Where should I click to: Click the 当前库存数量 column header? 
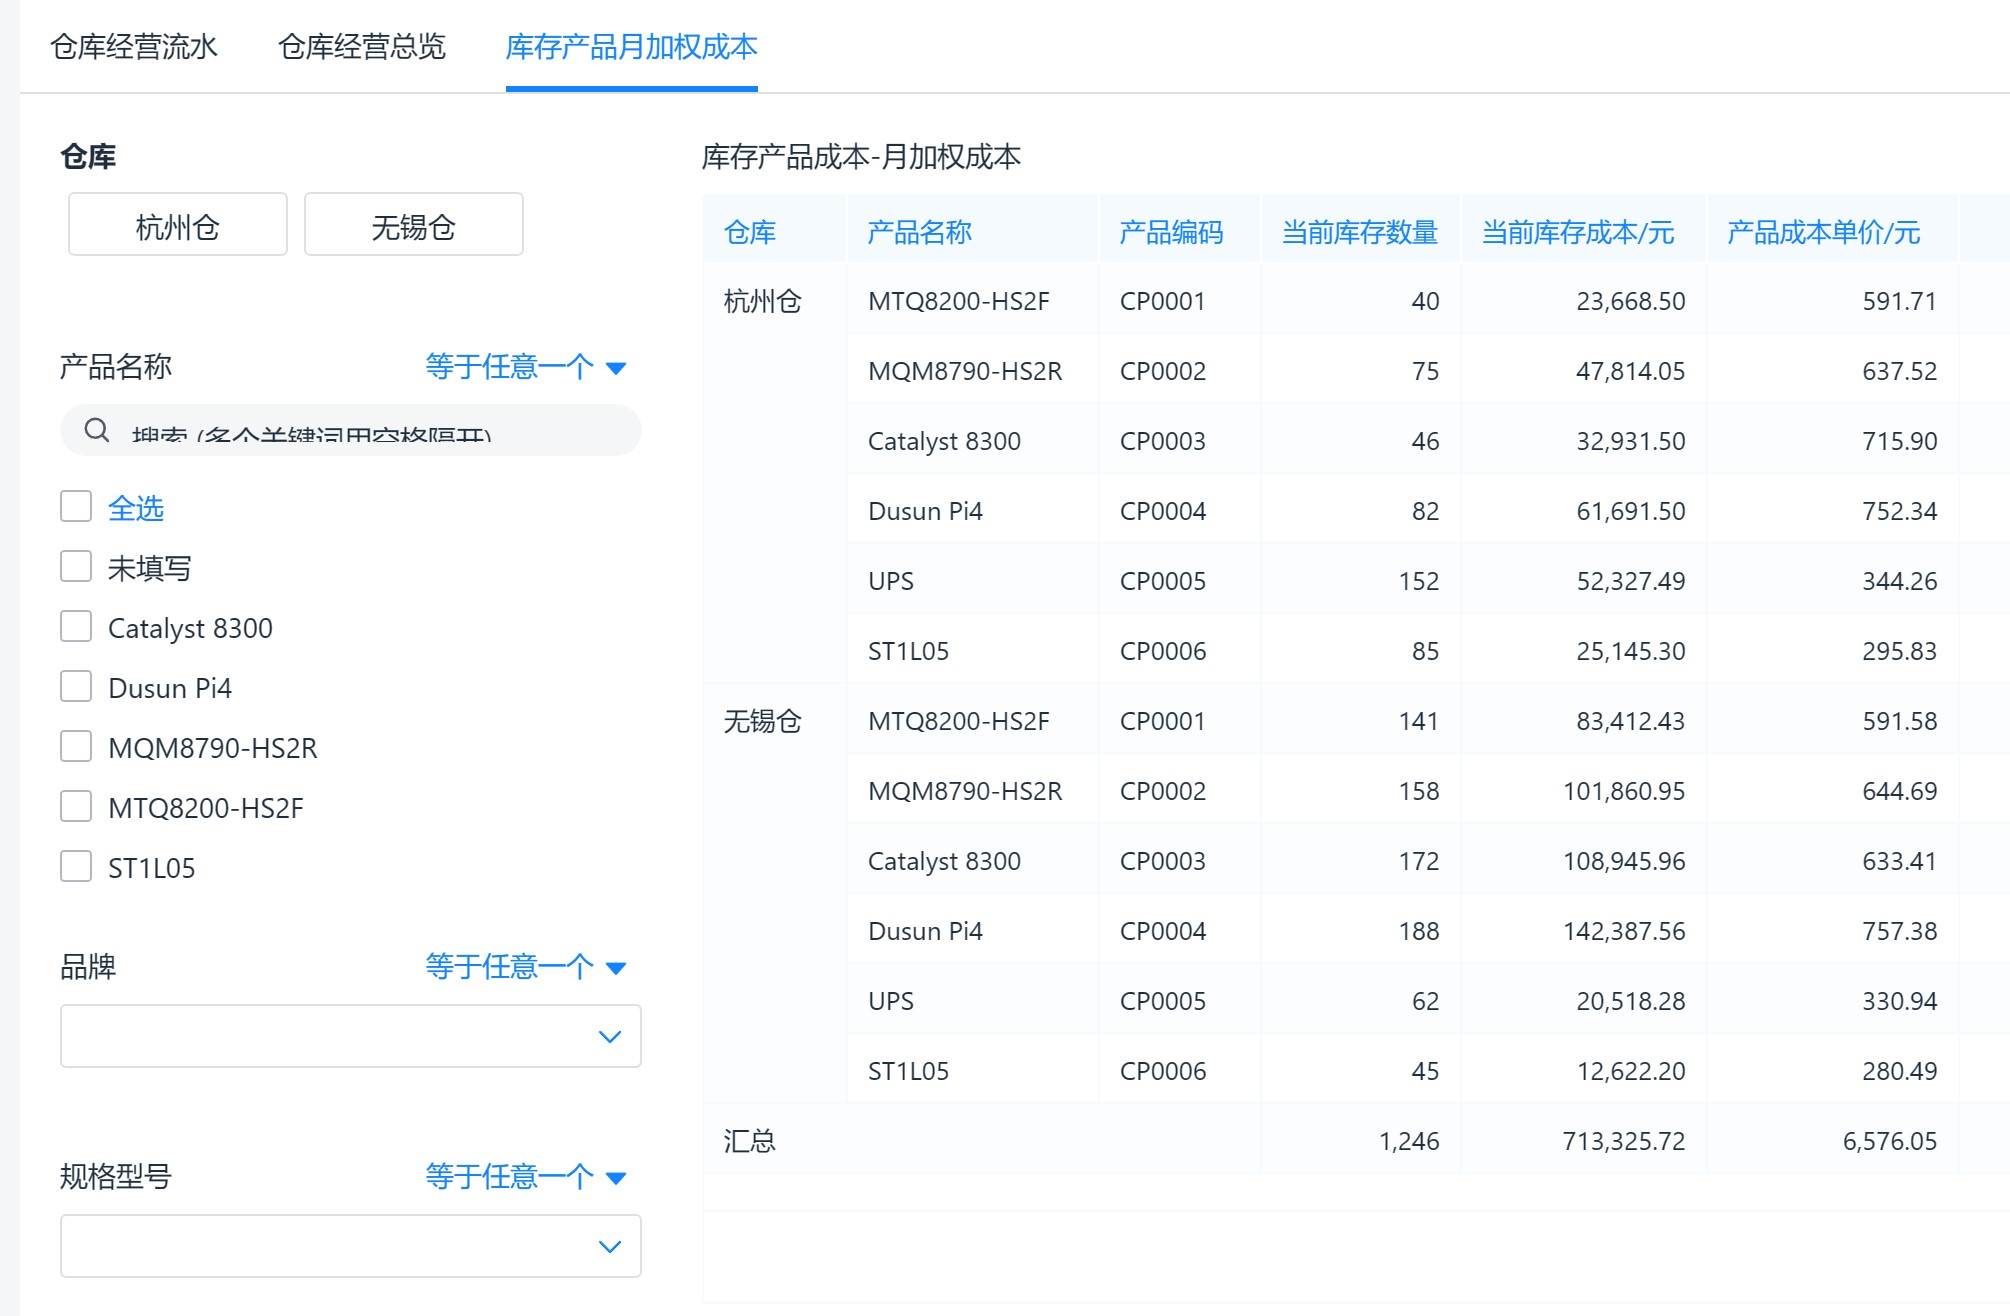point(1359,232)
